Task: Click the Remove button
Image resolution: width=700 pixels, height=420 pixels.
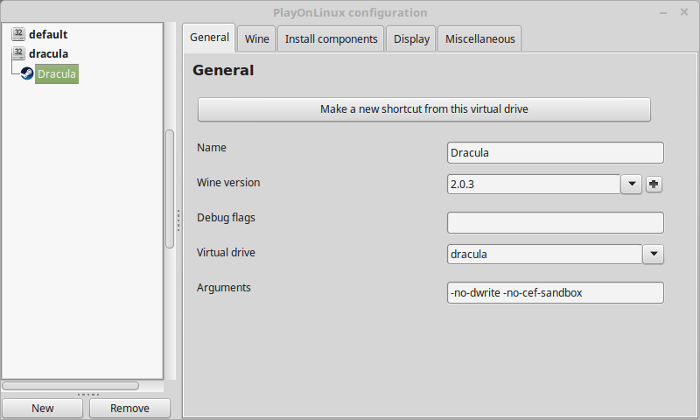Action: click(x=129, y=408)
